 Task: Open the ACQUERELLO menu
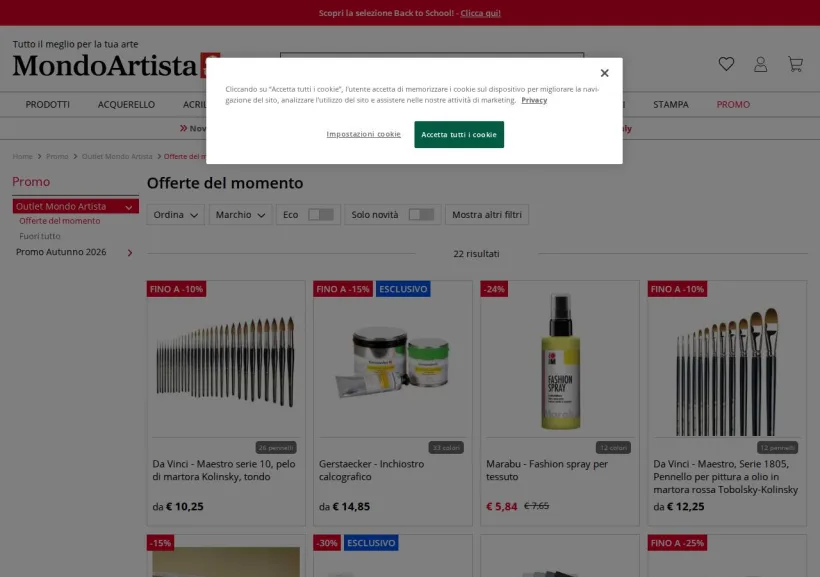(x=126, y=105)
